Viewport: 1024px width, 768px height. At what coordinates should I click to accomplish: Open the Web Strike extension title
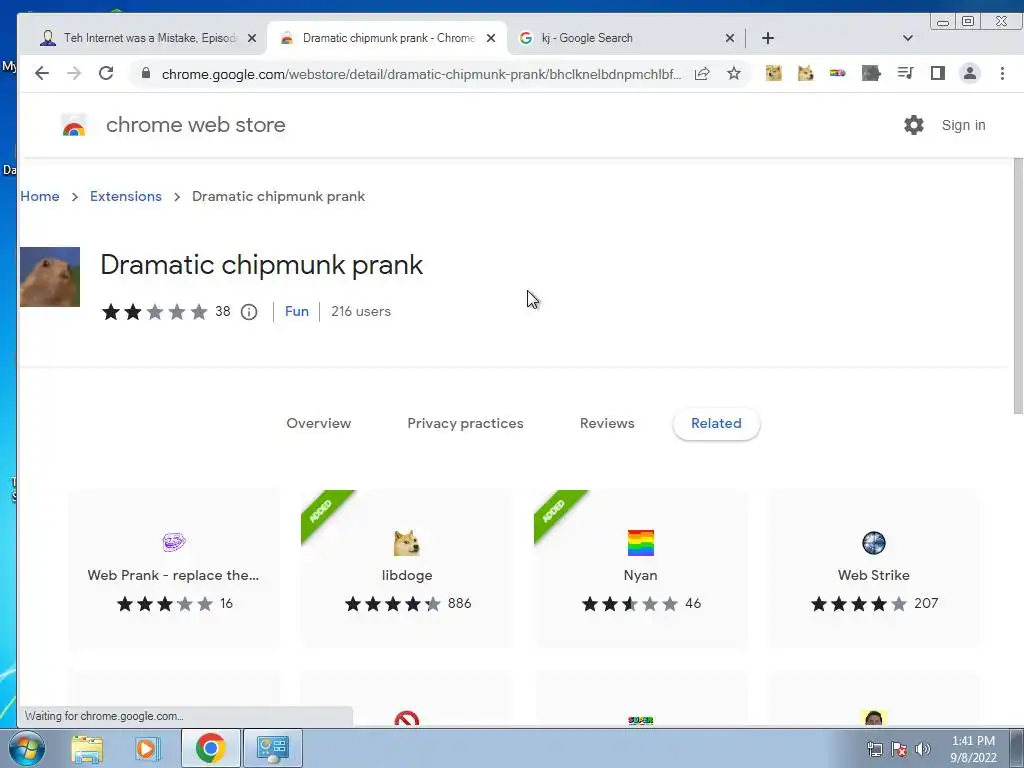[x=874, y=575]
